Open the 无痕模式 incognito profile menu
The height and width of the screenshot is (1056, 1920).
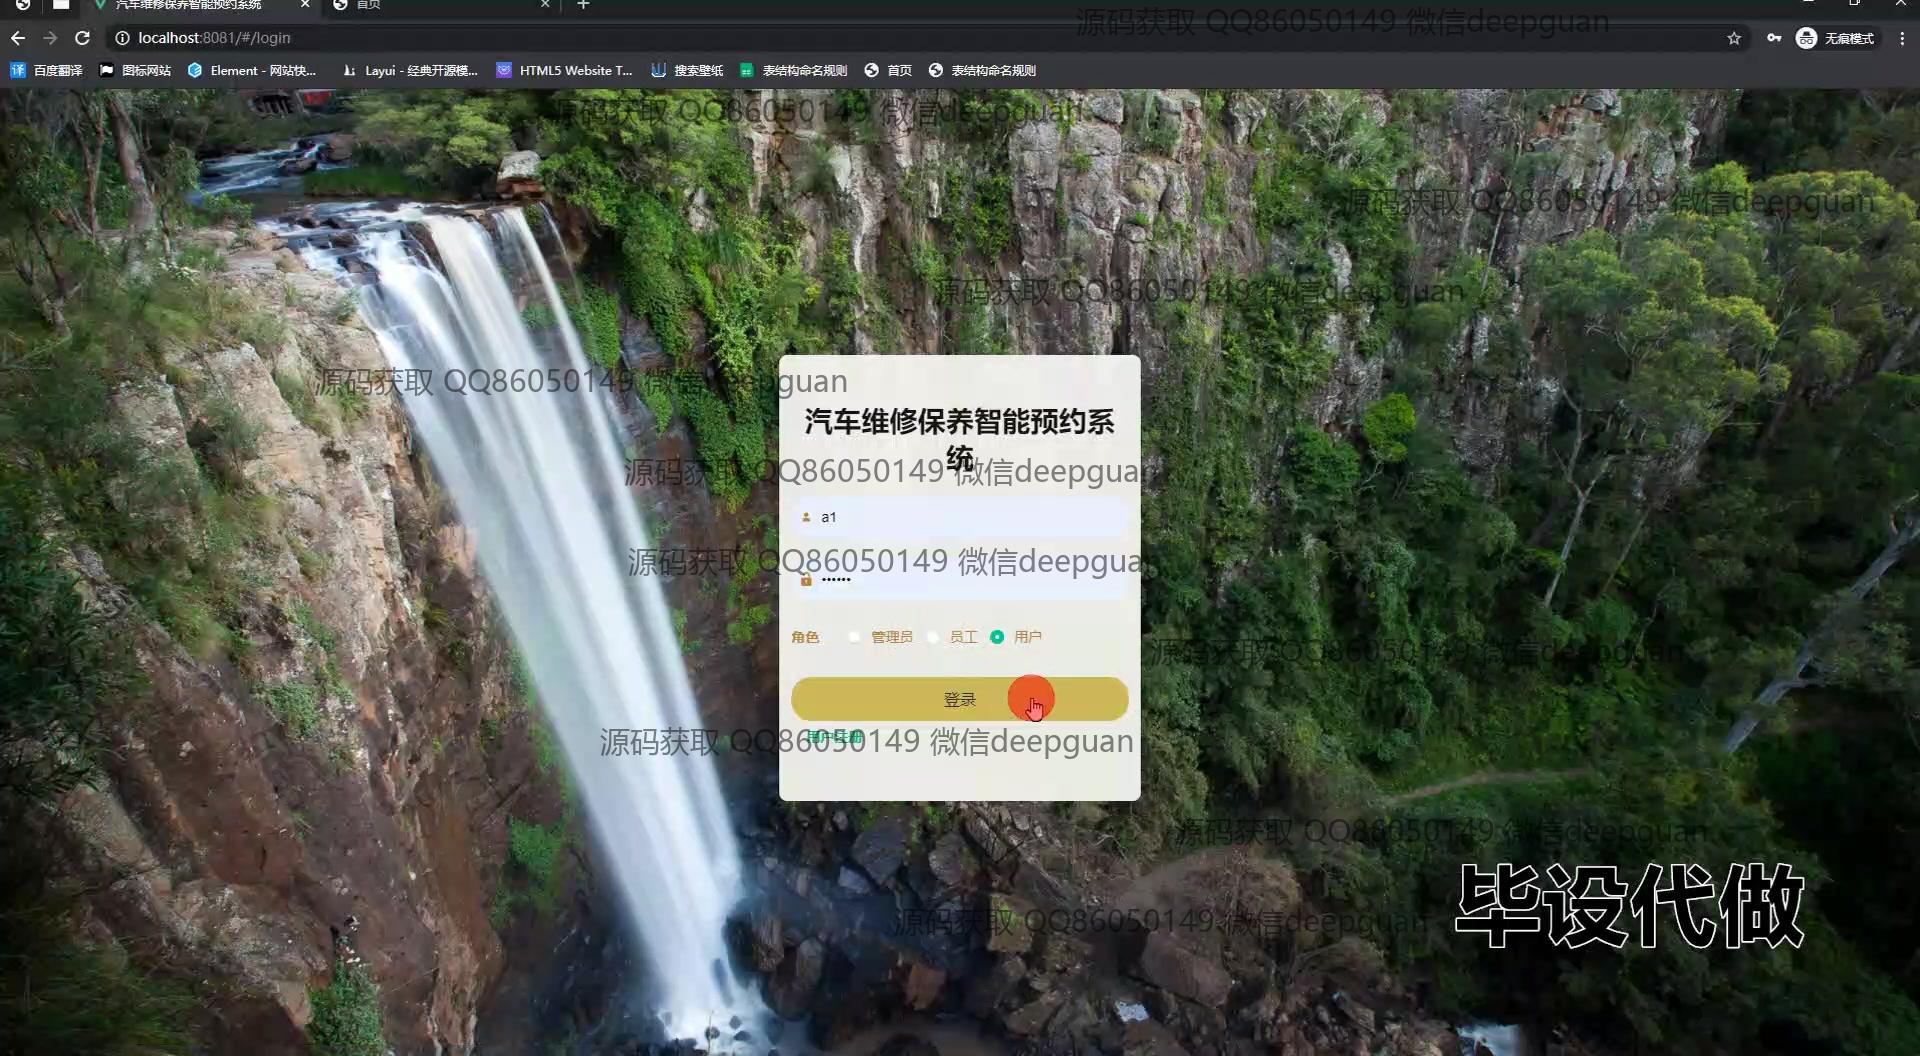pos(1836,38)
